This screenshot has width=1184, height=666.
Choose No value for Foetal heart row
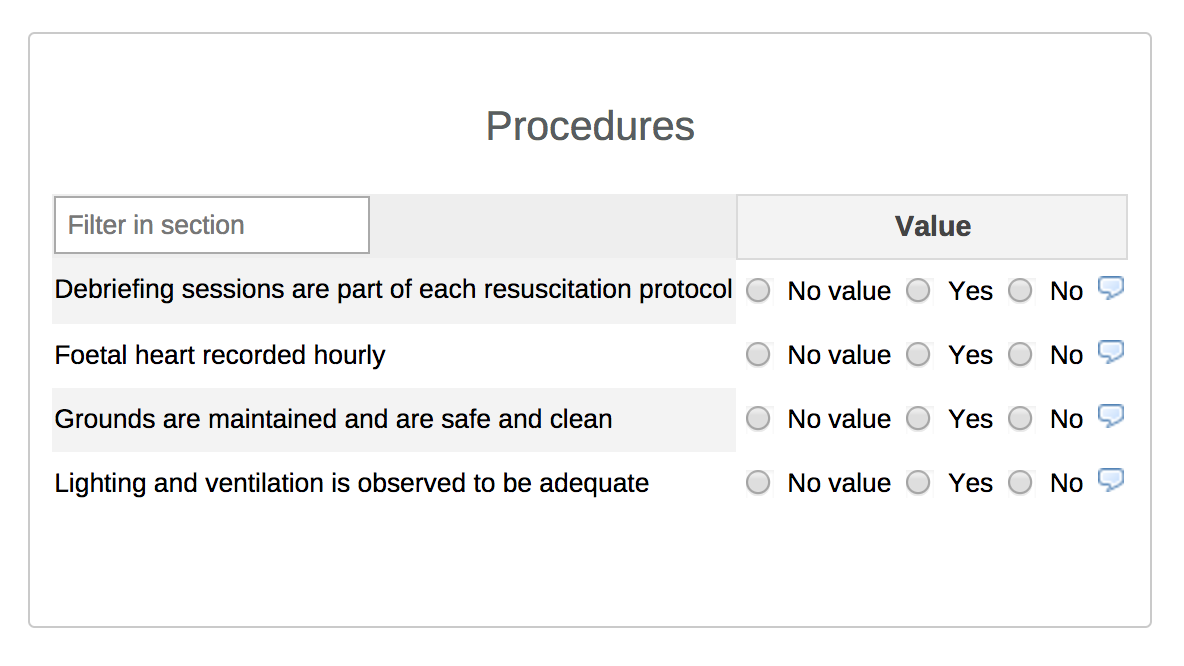coord(758,355)
